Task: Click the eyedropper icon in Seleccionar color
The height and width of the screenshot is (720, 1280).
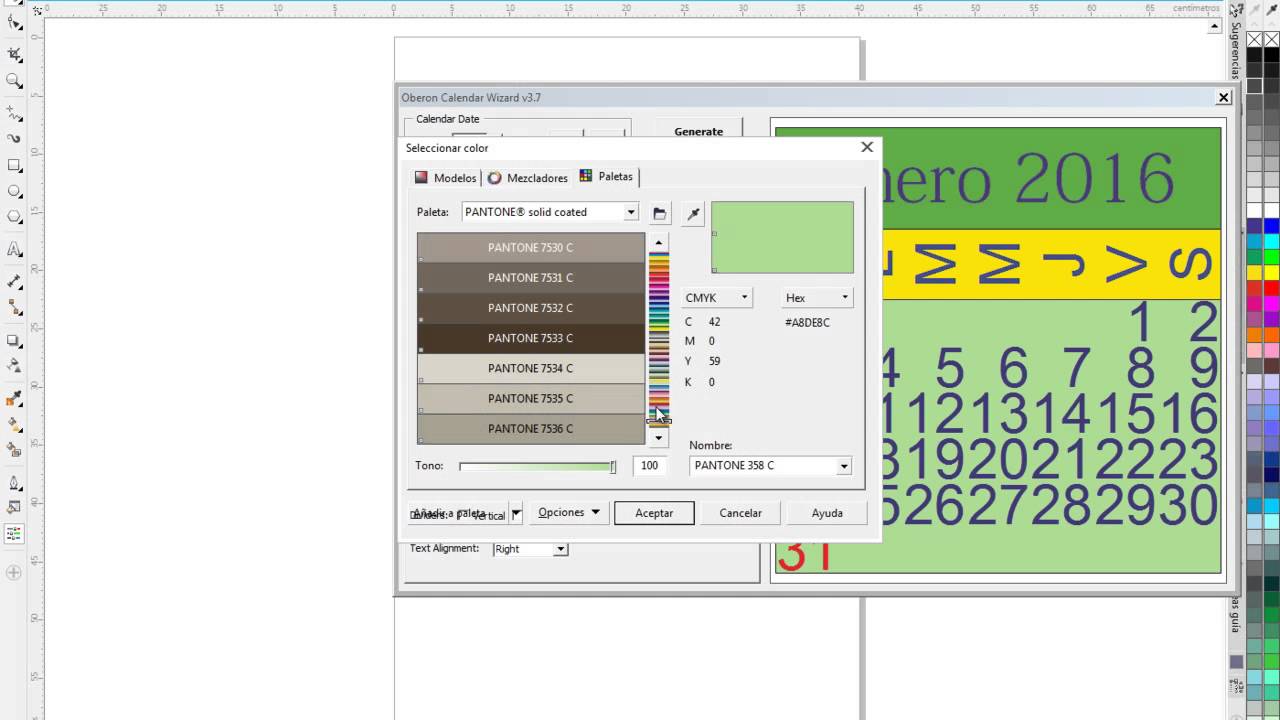Action: 693,213
